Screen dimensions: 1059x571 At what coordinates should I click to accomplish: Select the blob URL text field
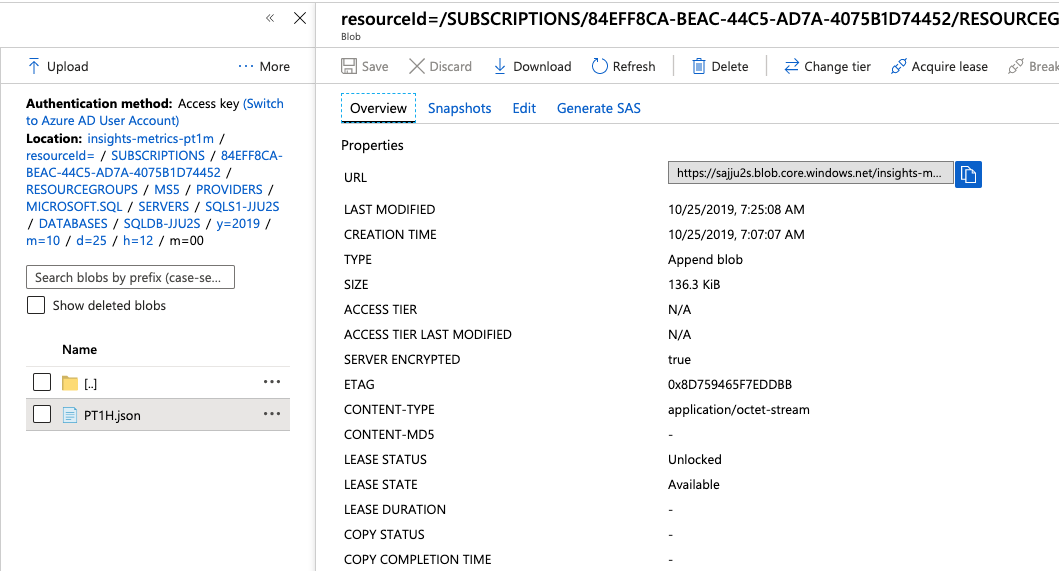[810, 173]
